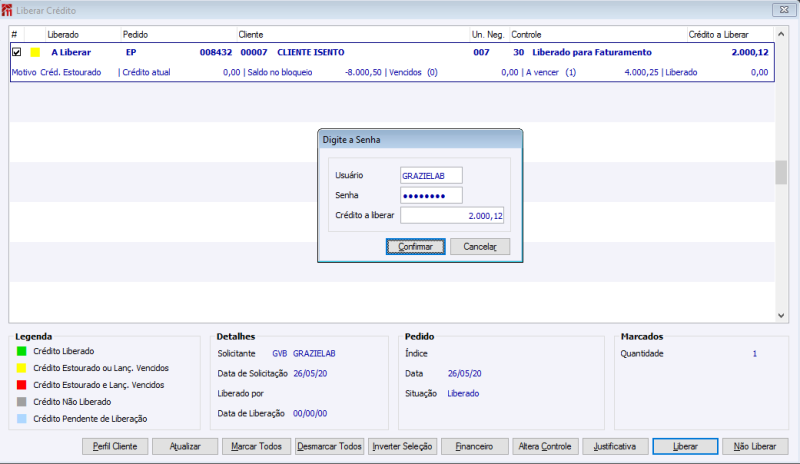Select the Crédito a liberar field in dialog
The width and height of the screenshot is (800, 464).
[452, 215]
